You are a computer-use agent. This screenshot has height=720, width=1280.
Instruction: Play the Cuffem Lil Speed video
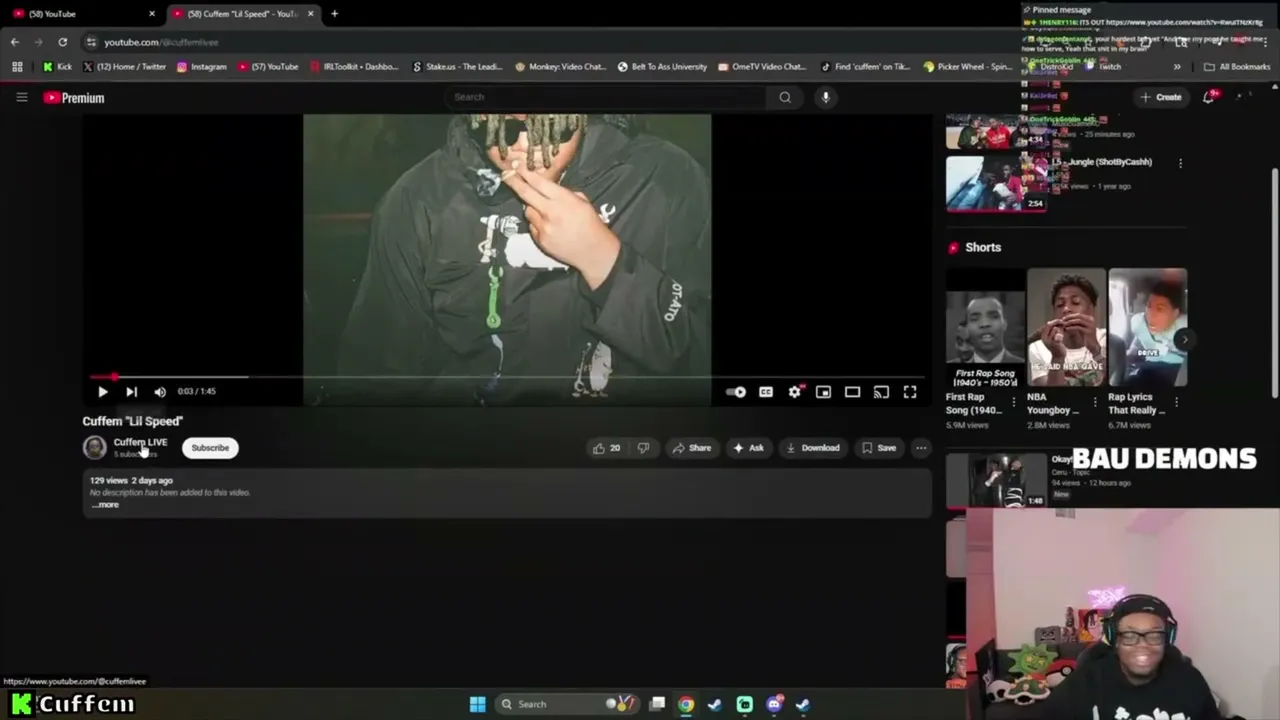102,392
